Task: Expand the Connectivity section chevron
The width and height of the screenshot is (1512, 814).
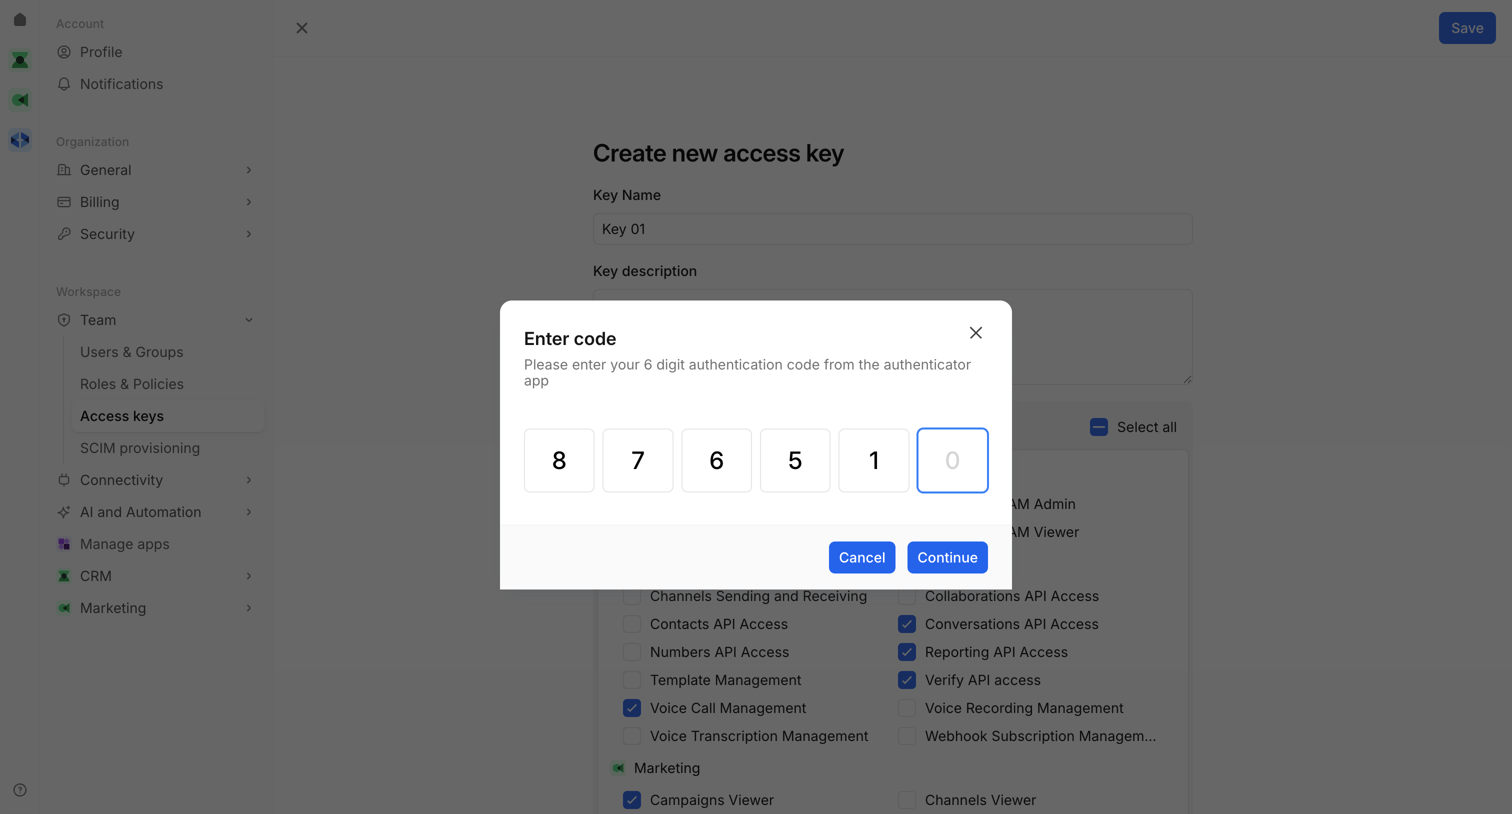Action: [x=249, y=480]
